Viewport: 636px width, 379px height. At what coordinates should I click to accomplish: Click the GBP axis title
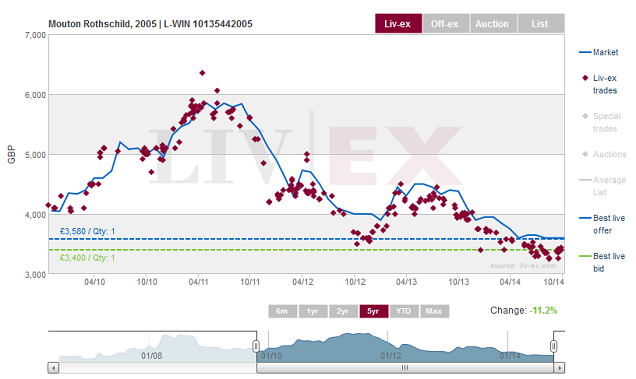click(x=11, y=155)
